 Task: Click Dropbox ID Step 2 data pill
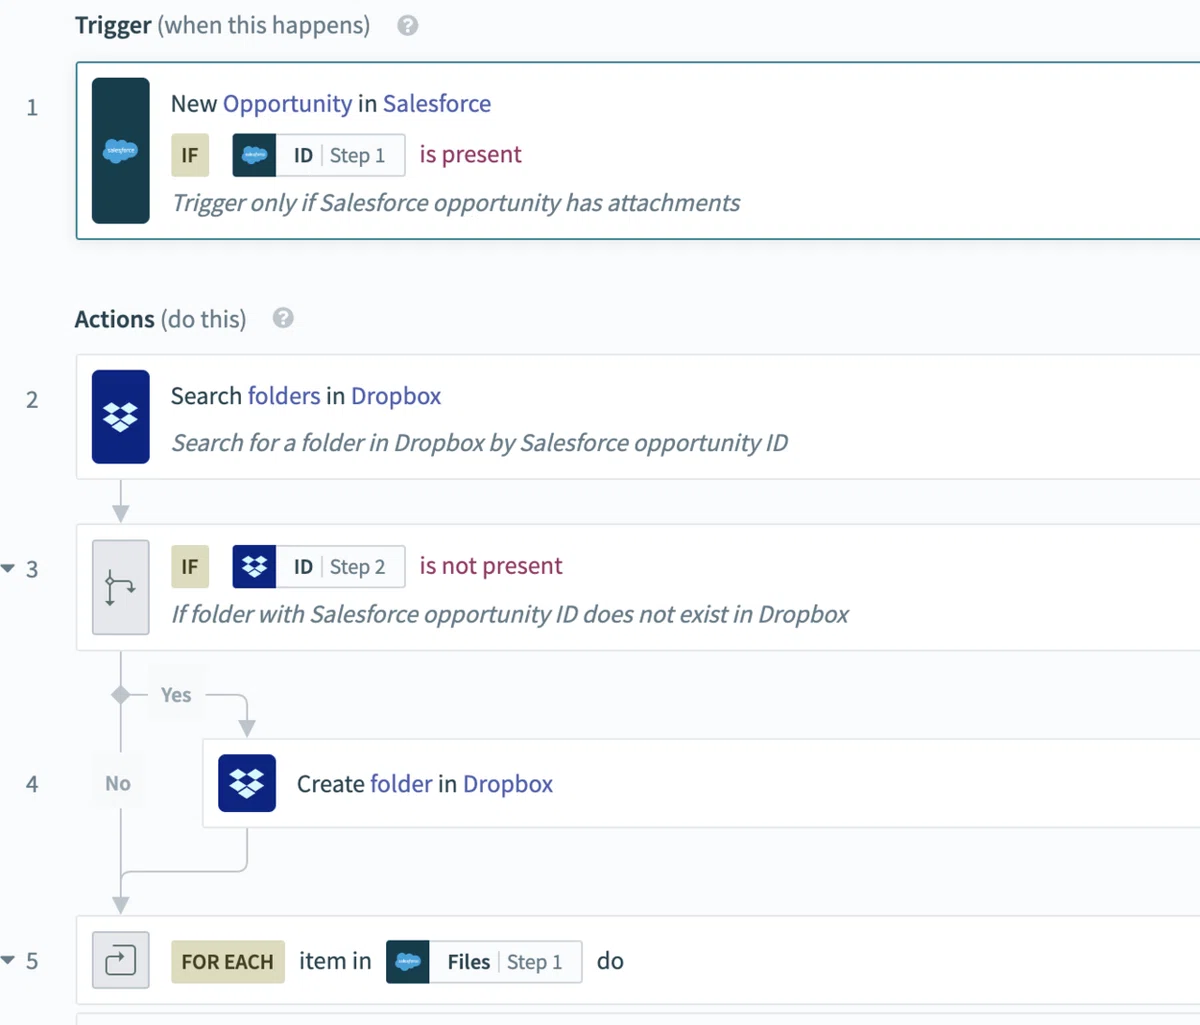[x=319, y=567]
